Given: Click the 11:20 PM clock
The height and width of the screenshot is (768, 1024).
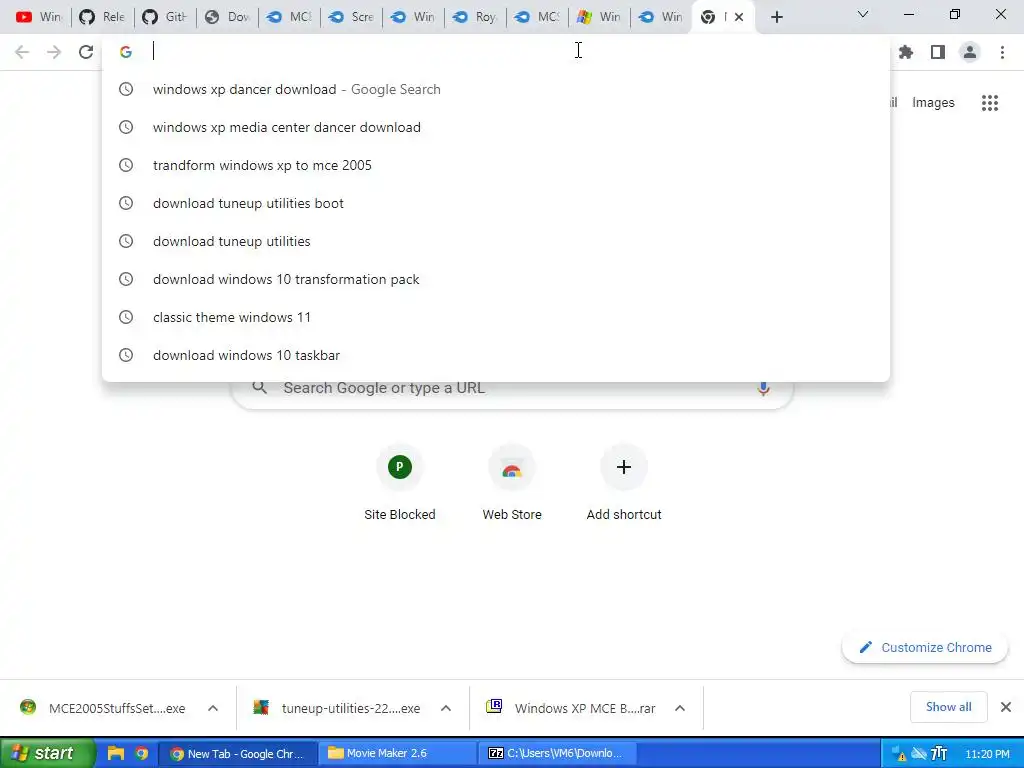Looking at the screenshot, I should 987,754.
